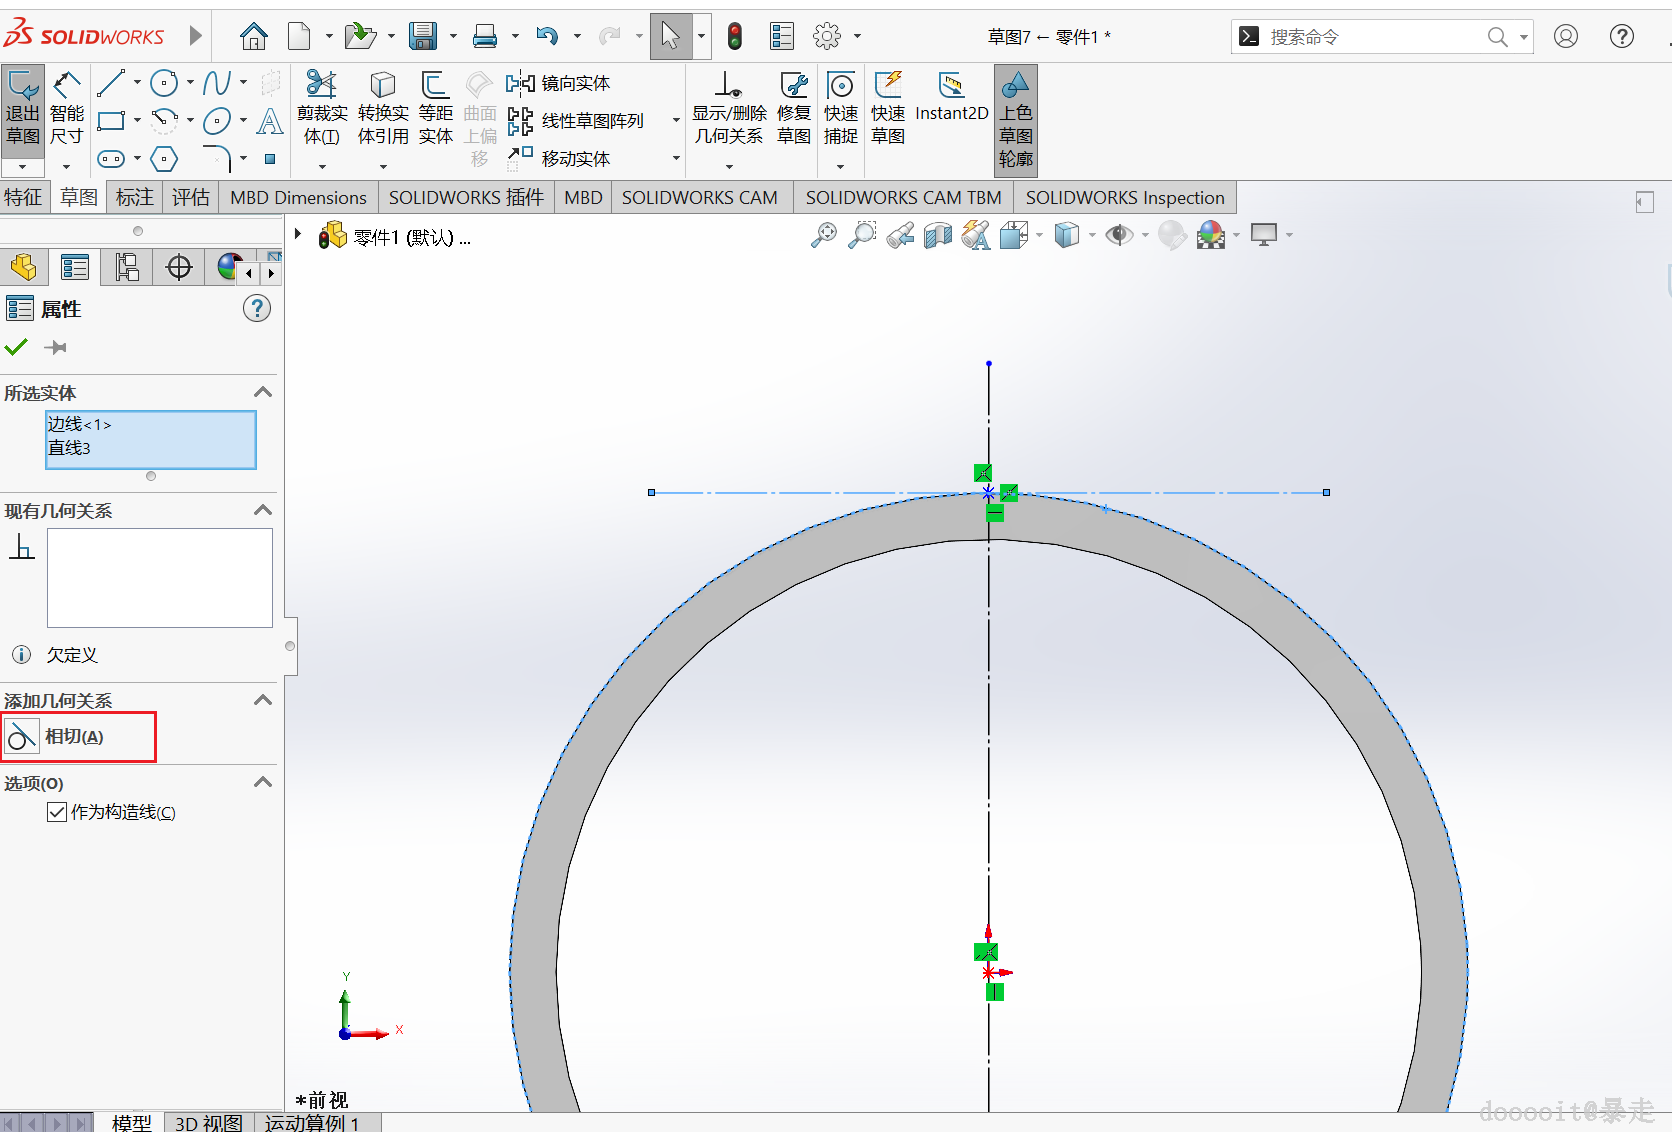The height and width of the screenshot is (1132, 1672).
Task: Collapse the 现有几何关系 section
Action: 263,510
